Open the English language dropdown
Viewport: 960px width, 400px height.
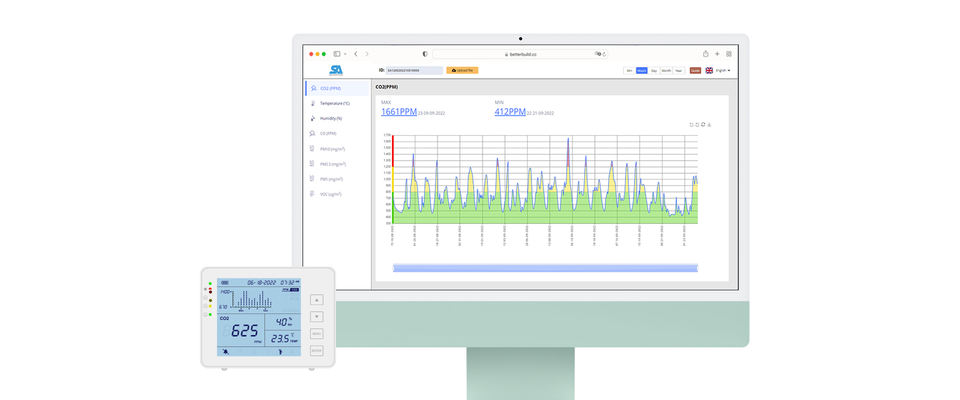coord(723,70)
